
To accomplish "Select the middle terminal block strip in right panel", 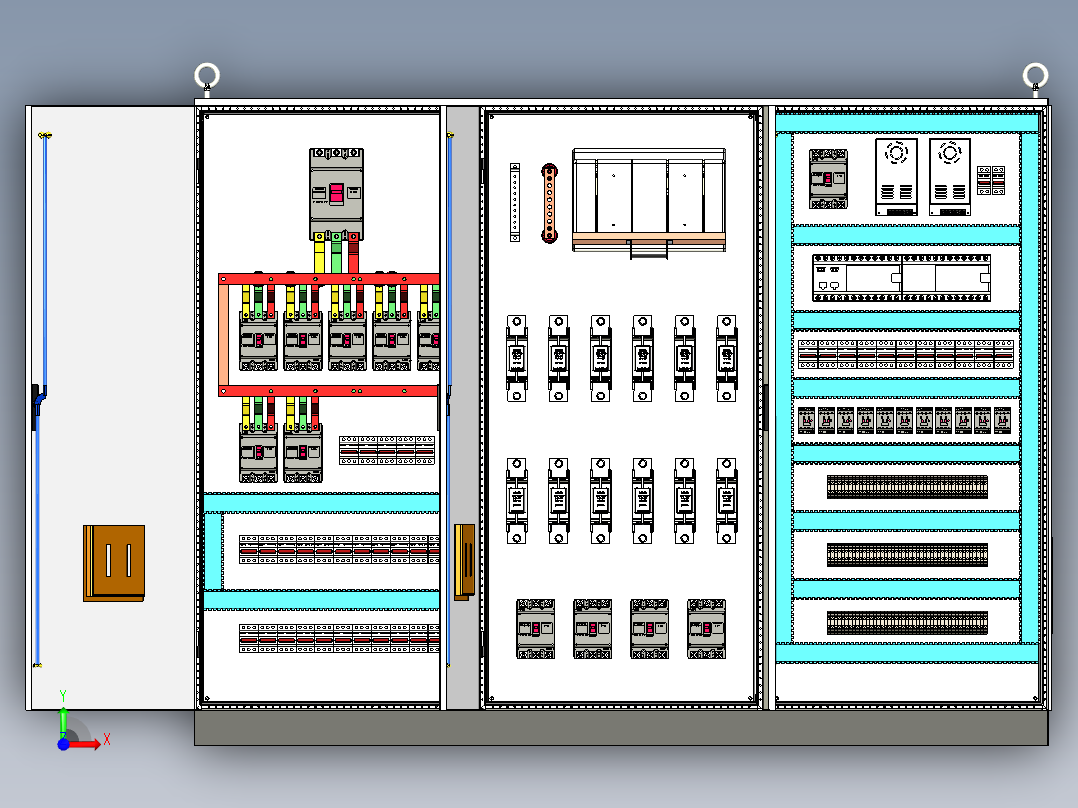I will (x=908, y=555).
